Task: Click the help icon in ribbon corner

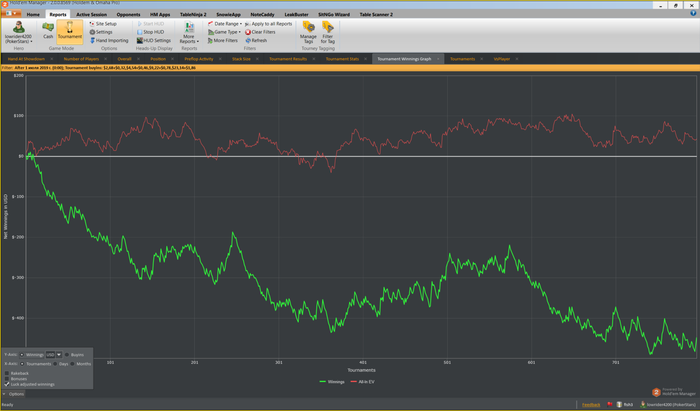Action: (693, 13)
